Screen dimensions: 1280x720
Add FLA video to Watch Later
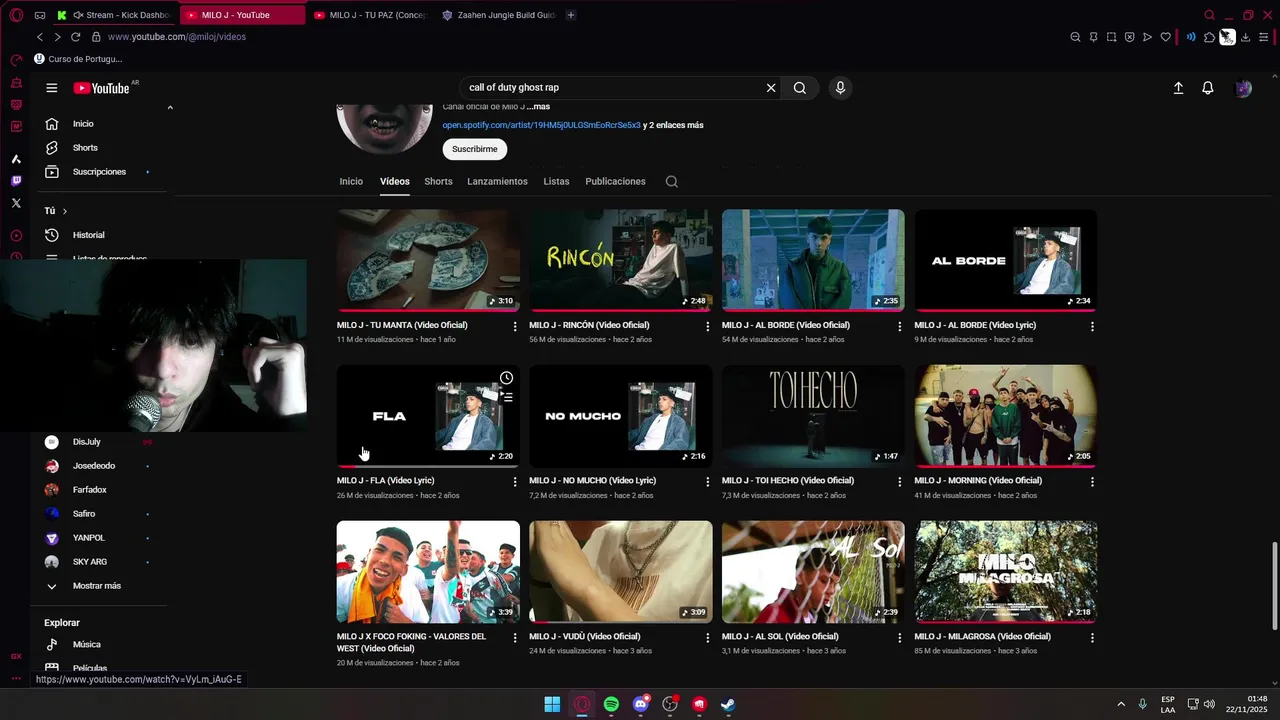507,378
